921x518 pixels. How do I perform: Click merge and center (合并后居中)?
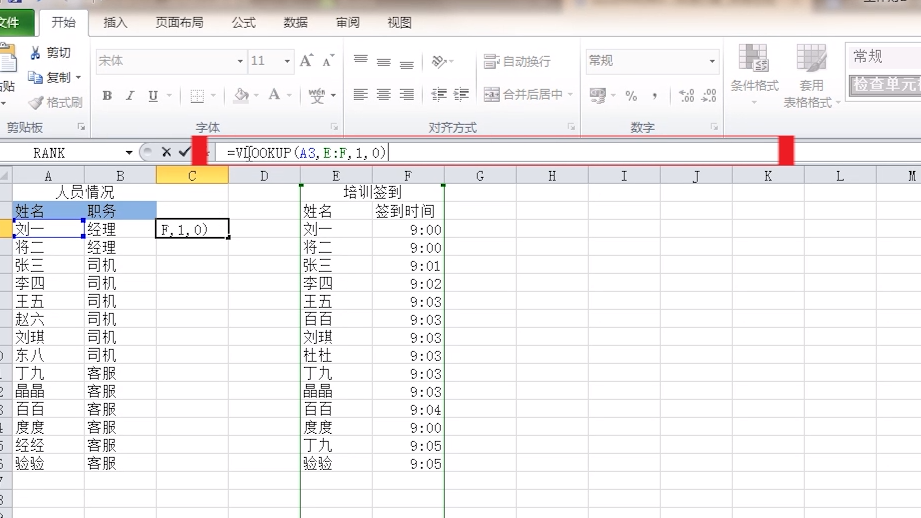[523, 95]
